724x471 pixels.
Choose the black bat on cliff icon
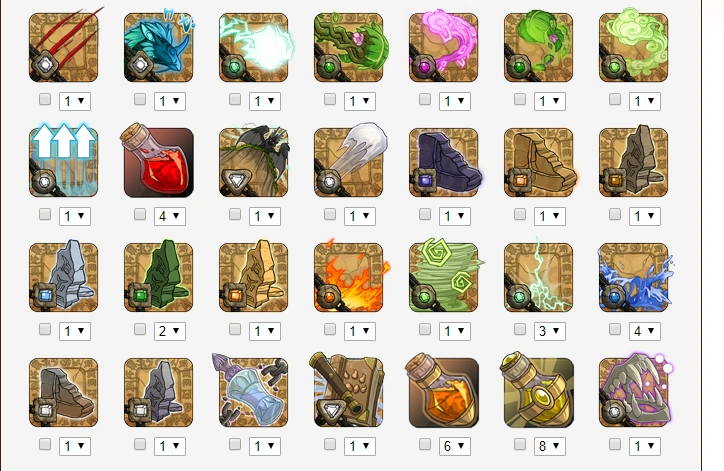pos(253,162)
